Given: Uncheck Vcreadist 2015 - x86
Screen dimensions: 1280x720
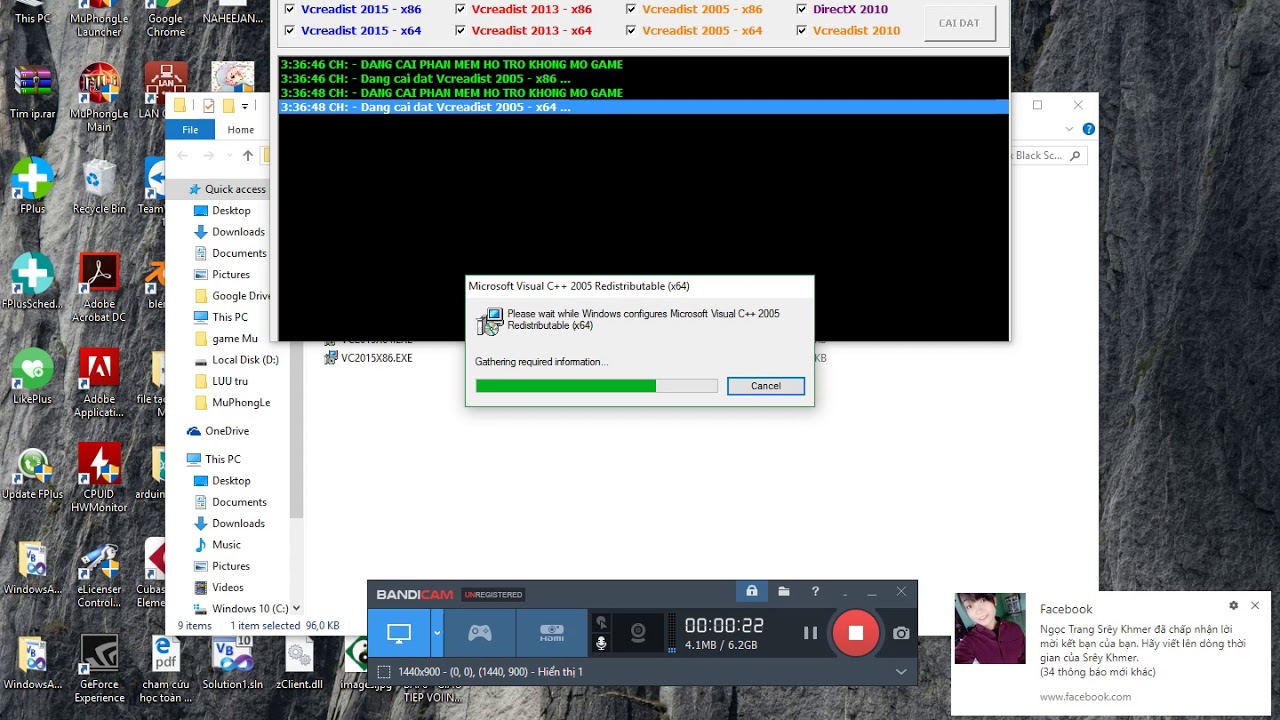Looking at the screenshot, I should point(290,9).
